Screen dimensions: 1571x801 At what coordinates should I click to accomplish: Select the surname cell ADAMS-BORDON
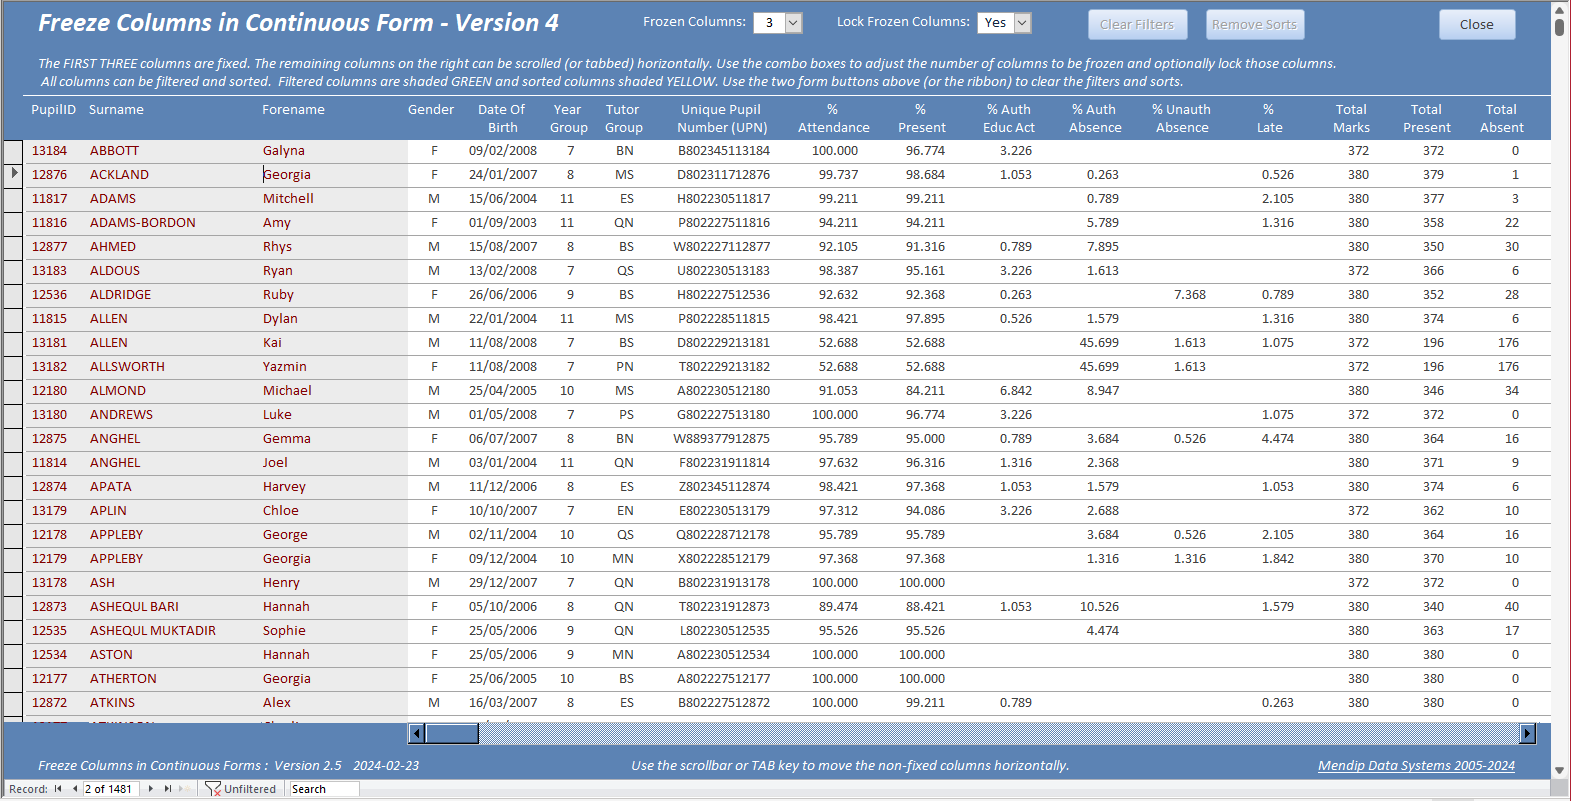(x=143, y=223)
